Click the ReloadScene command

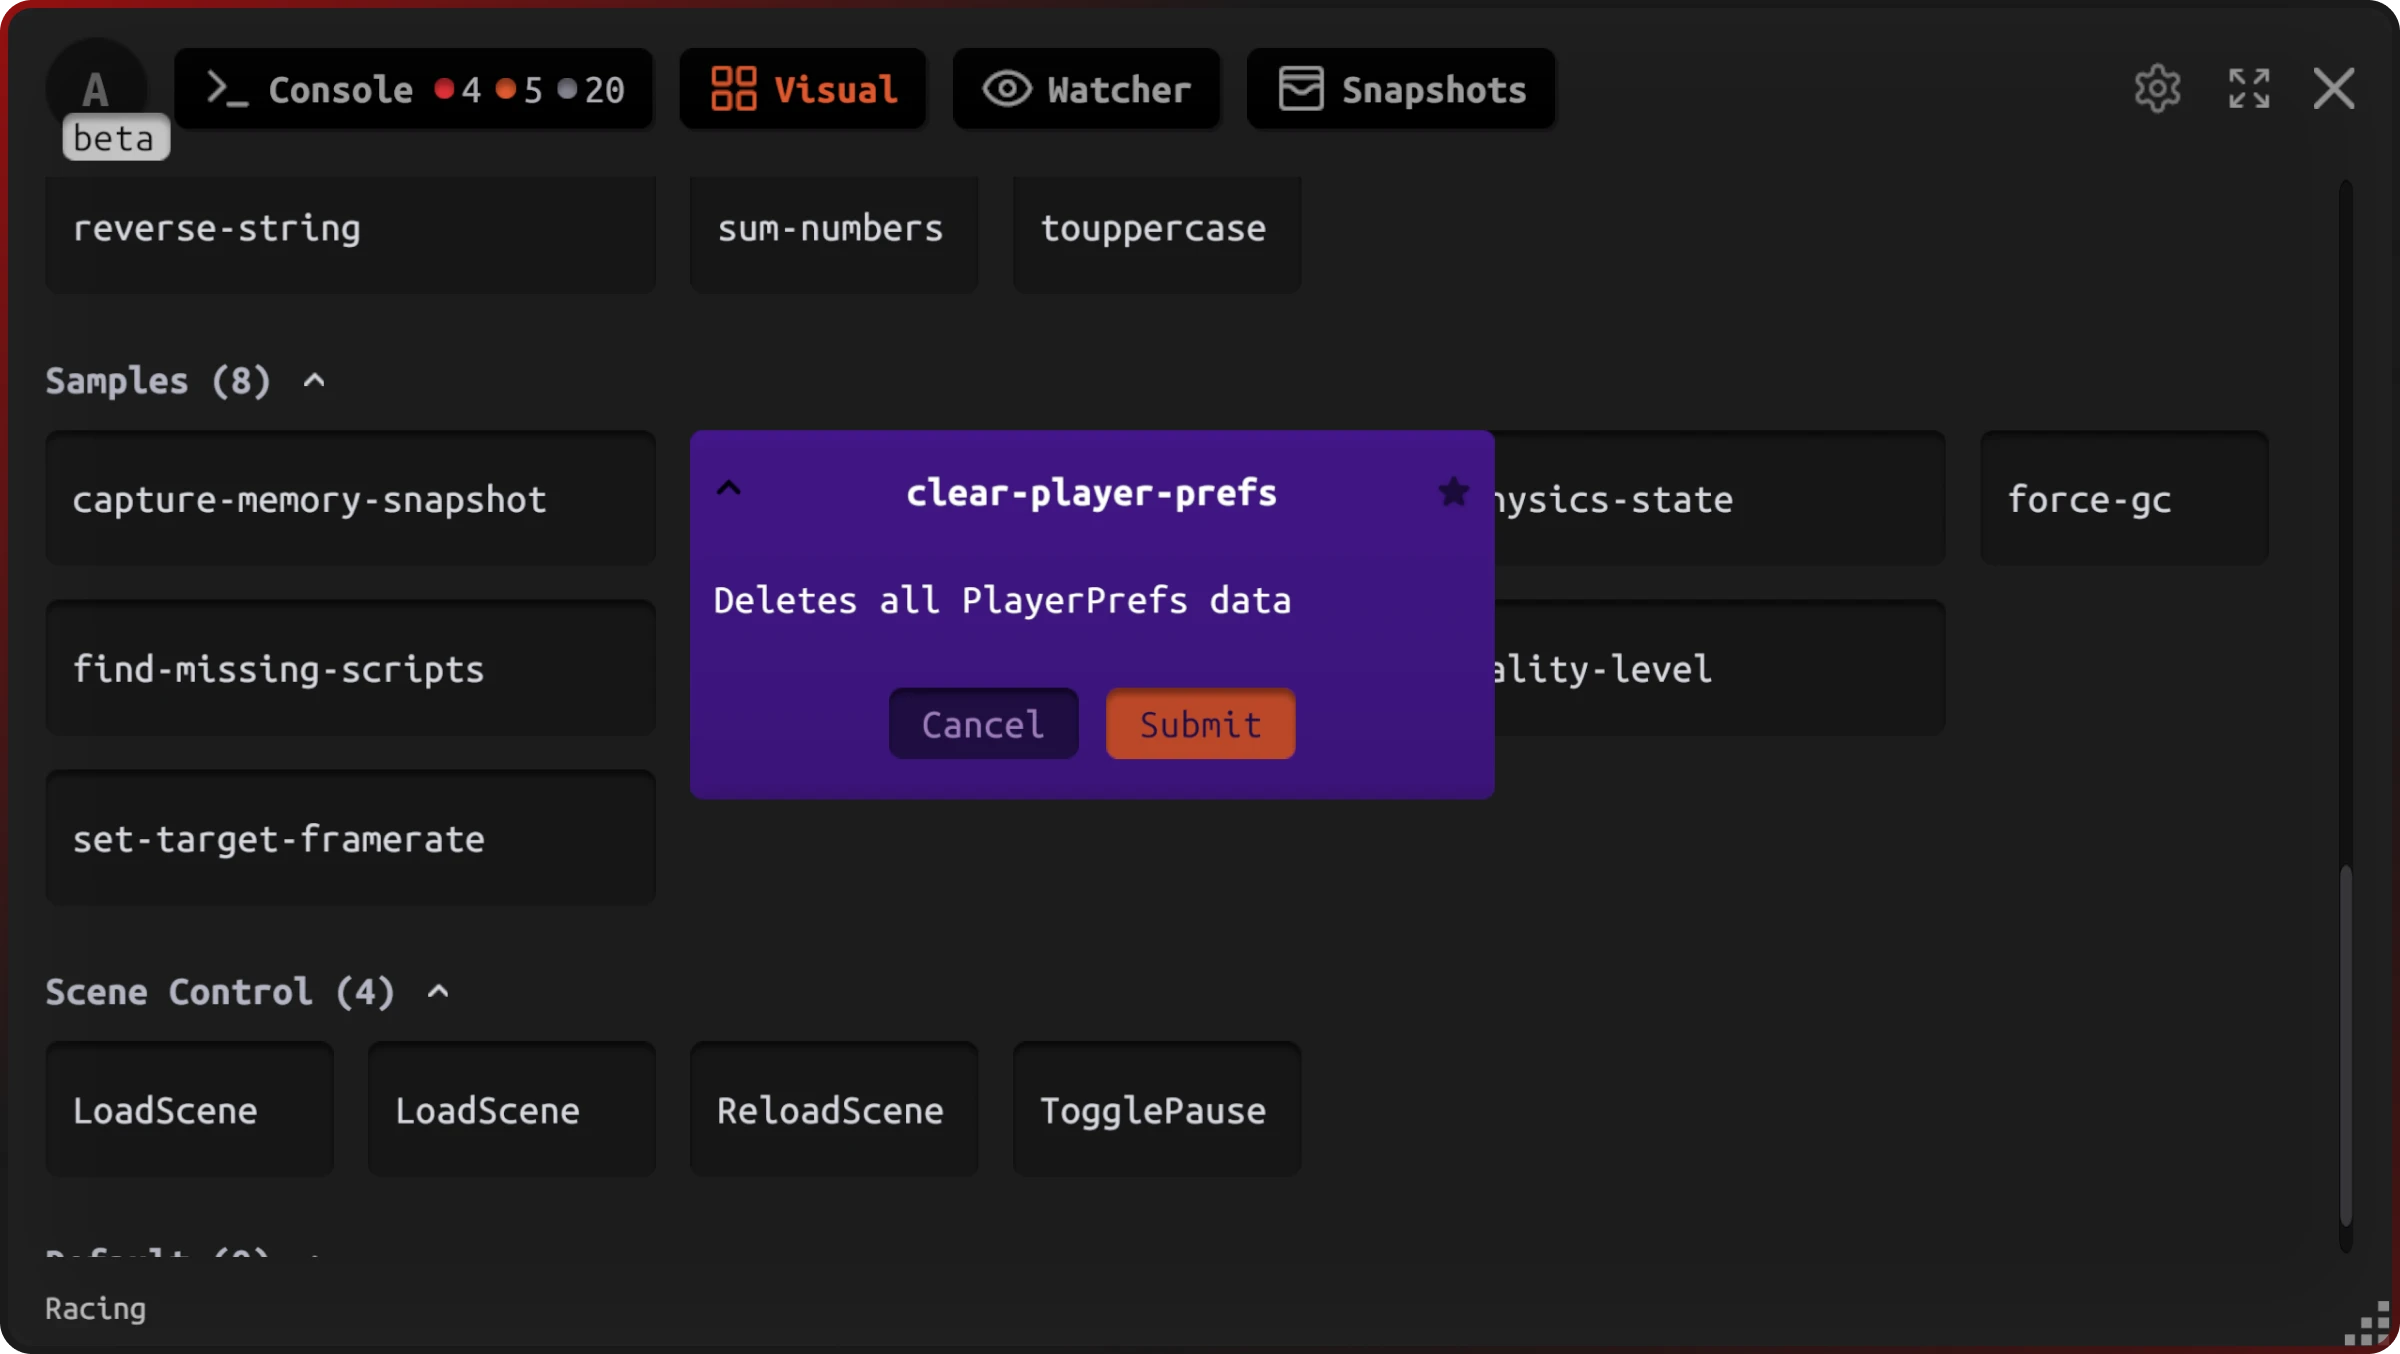pos(834,1109)
